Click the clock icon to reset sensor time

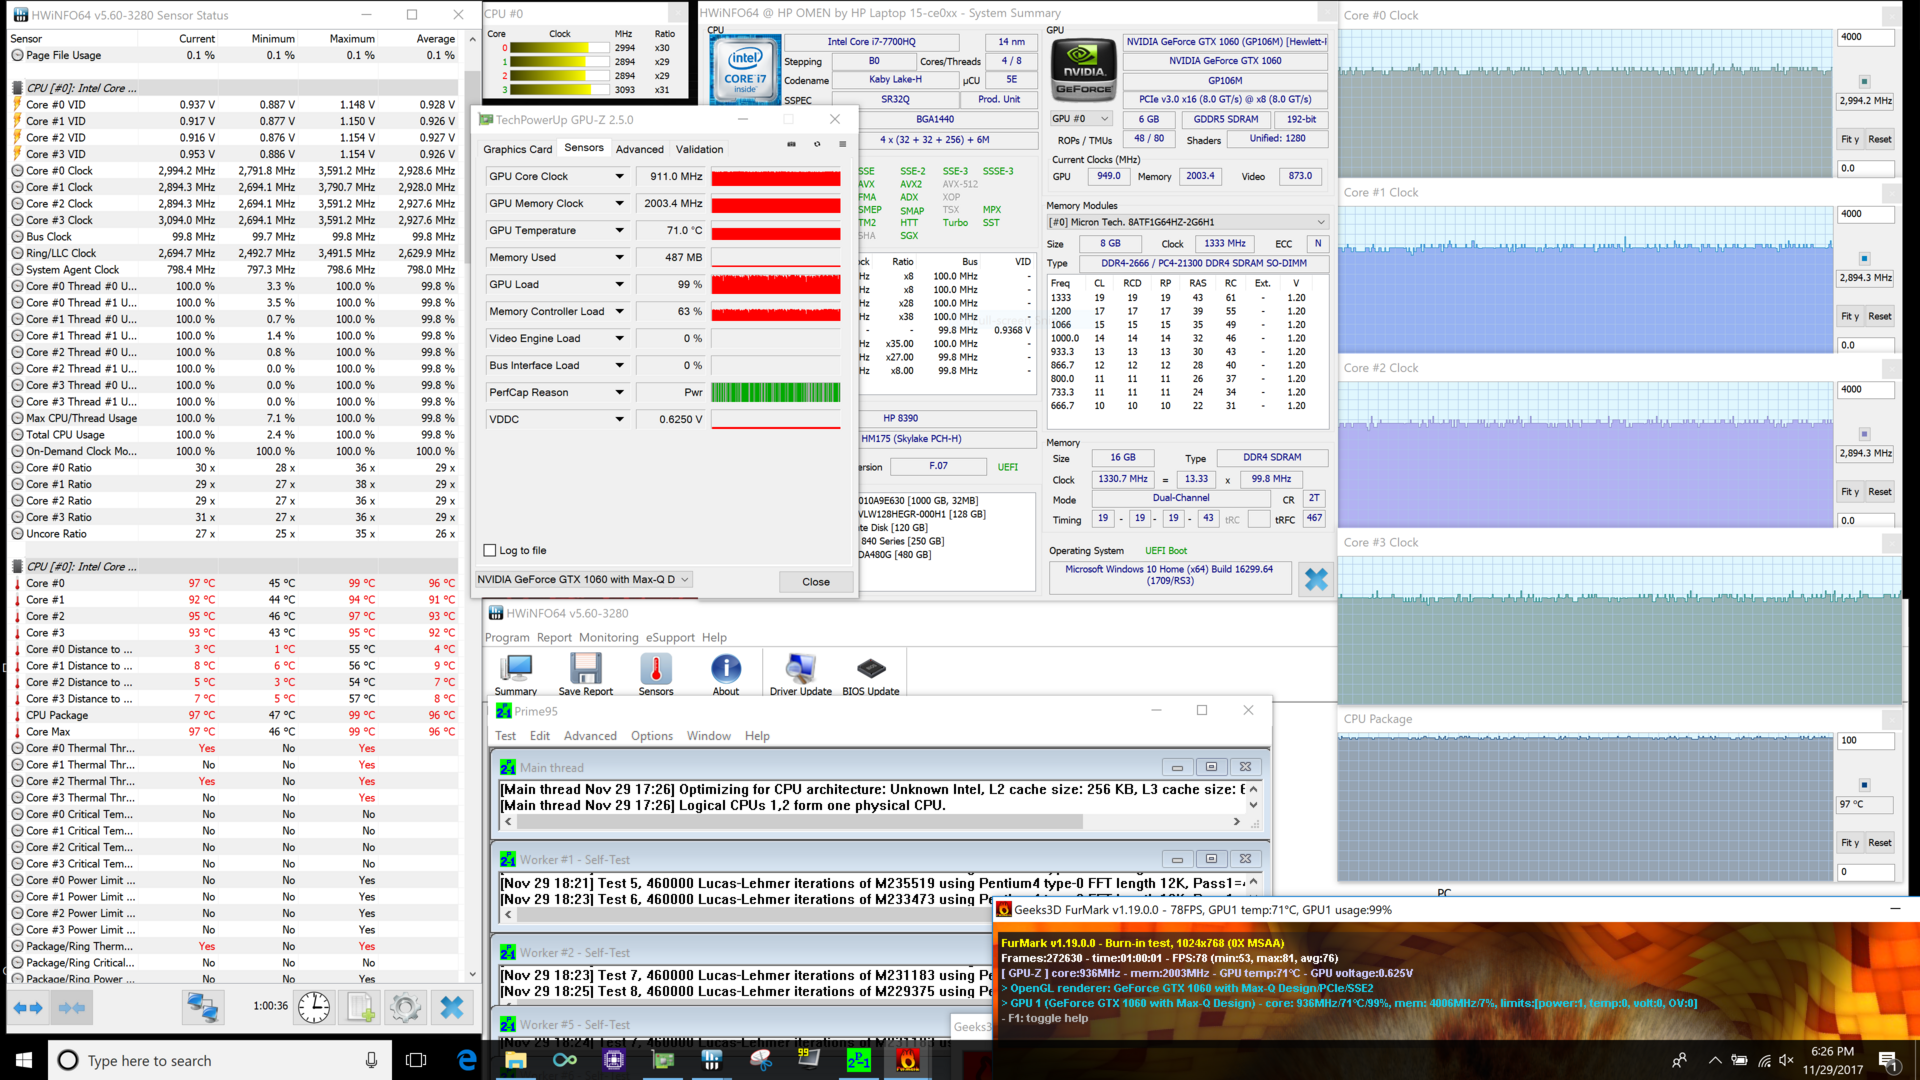(x=313, y=1007)
